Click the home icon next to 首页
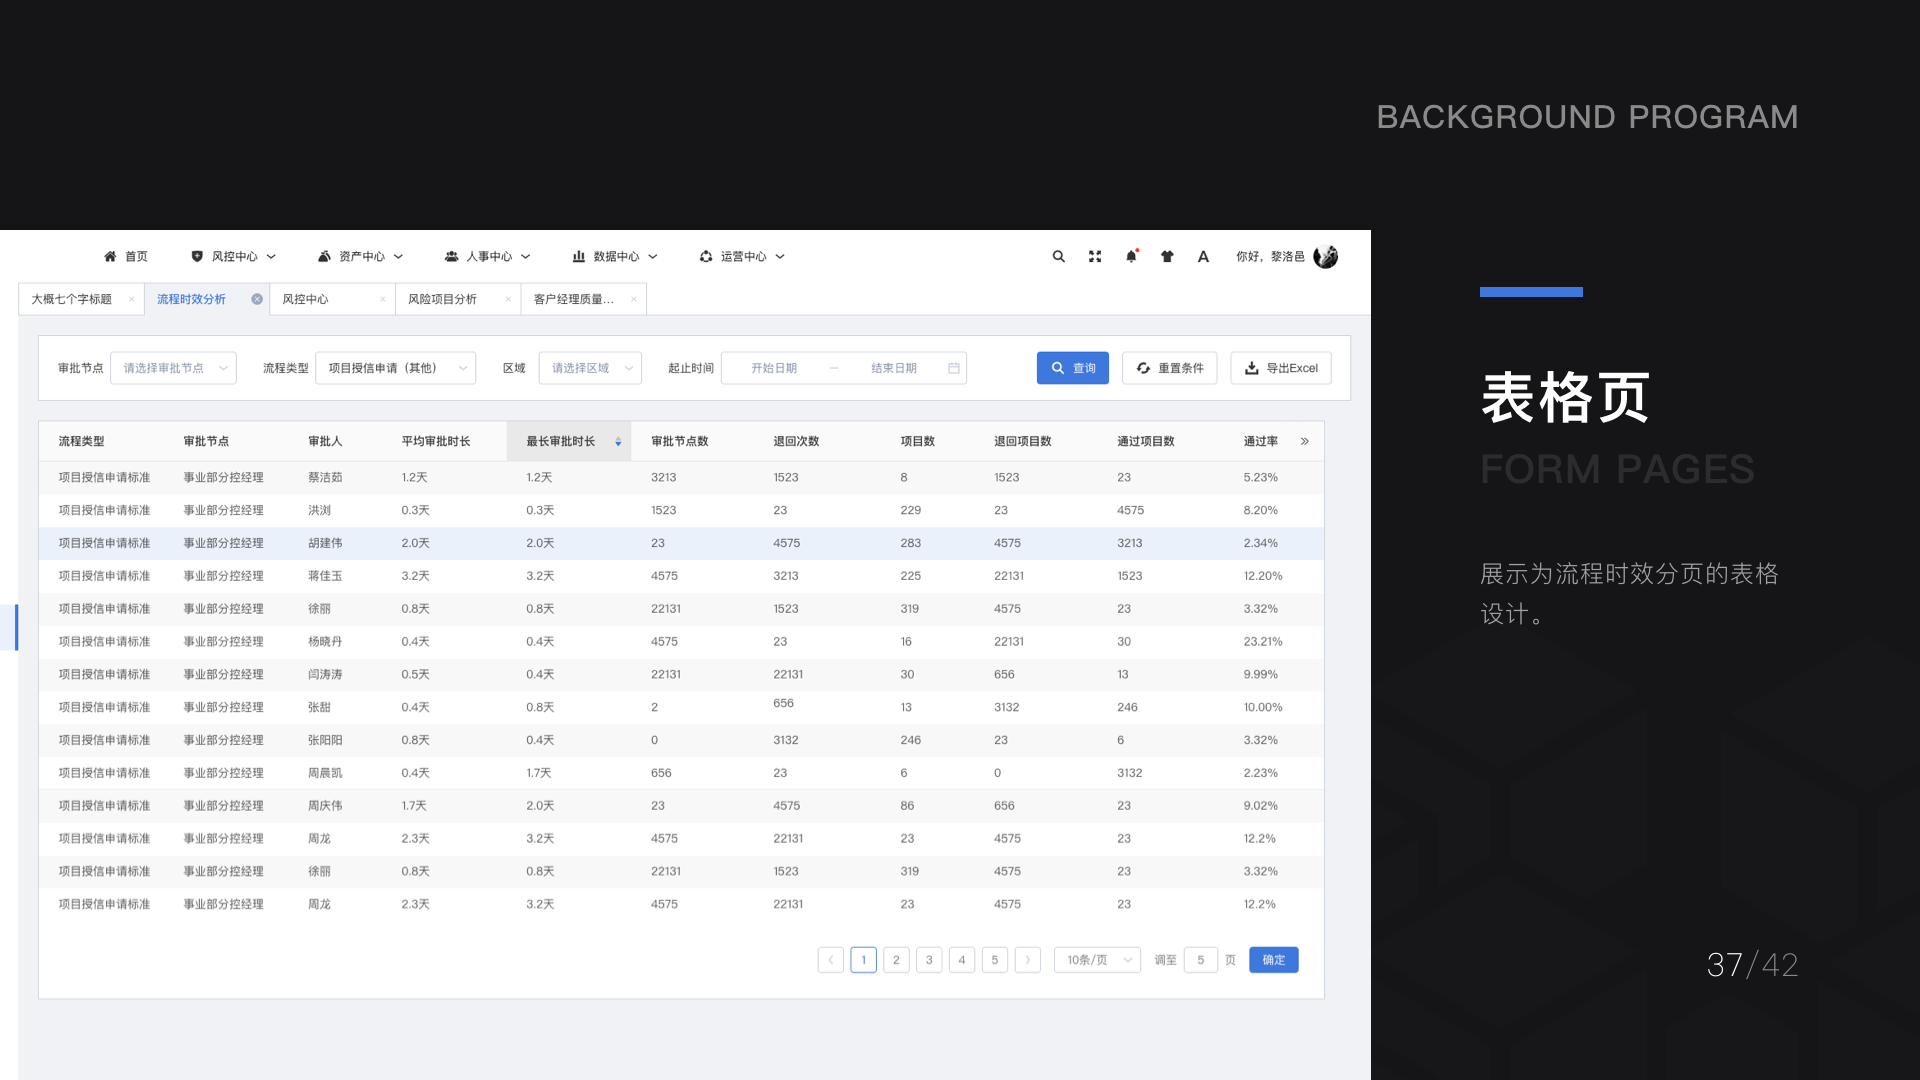The height and width of the screenshot is (1080, 1920). pos(110,257)
